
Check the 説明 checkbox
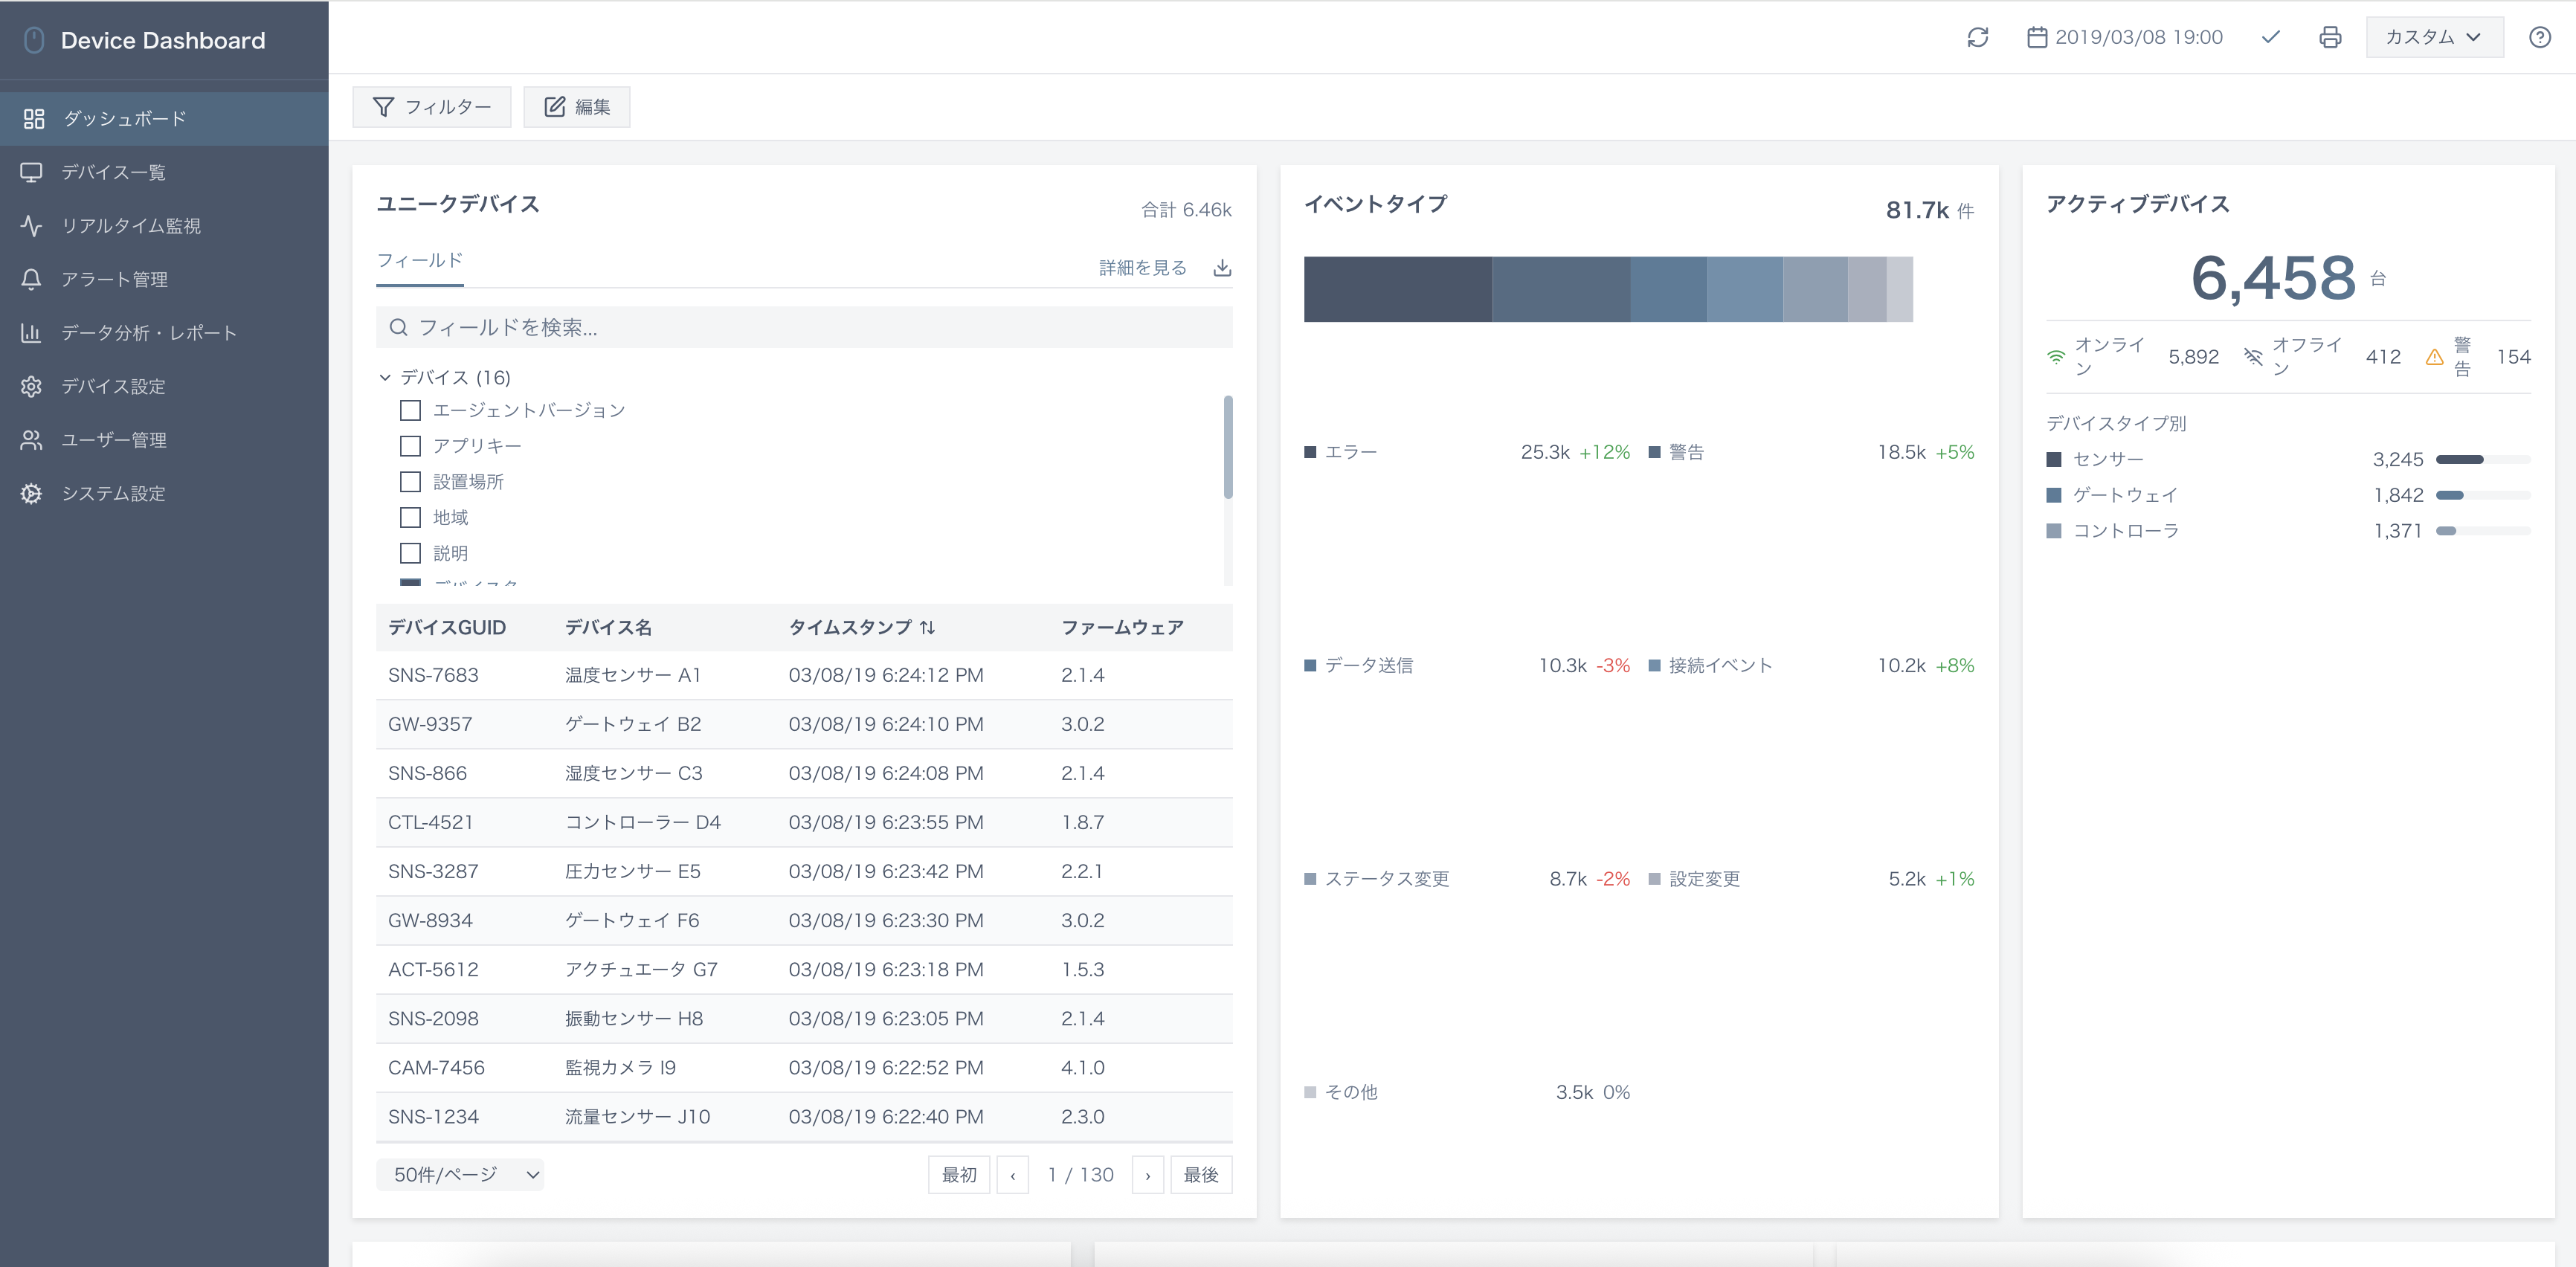(410, 553)
